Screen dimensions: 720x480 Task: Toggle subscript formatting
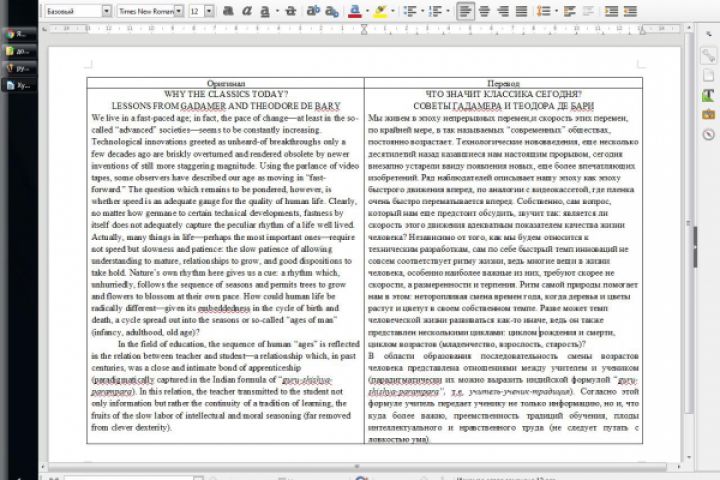tap(332, 11)
